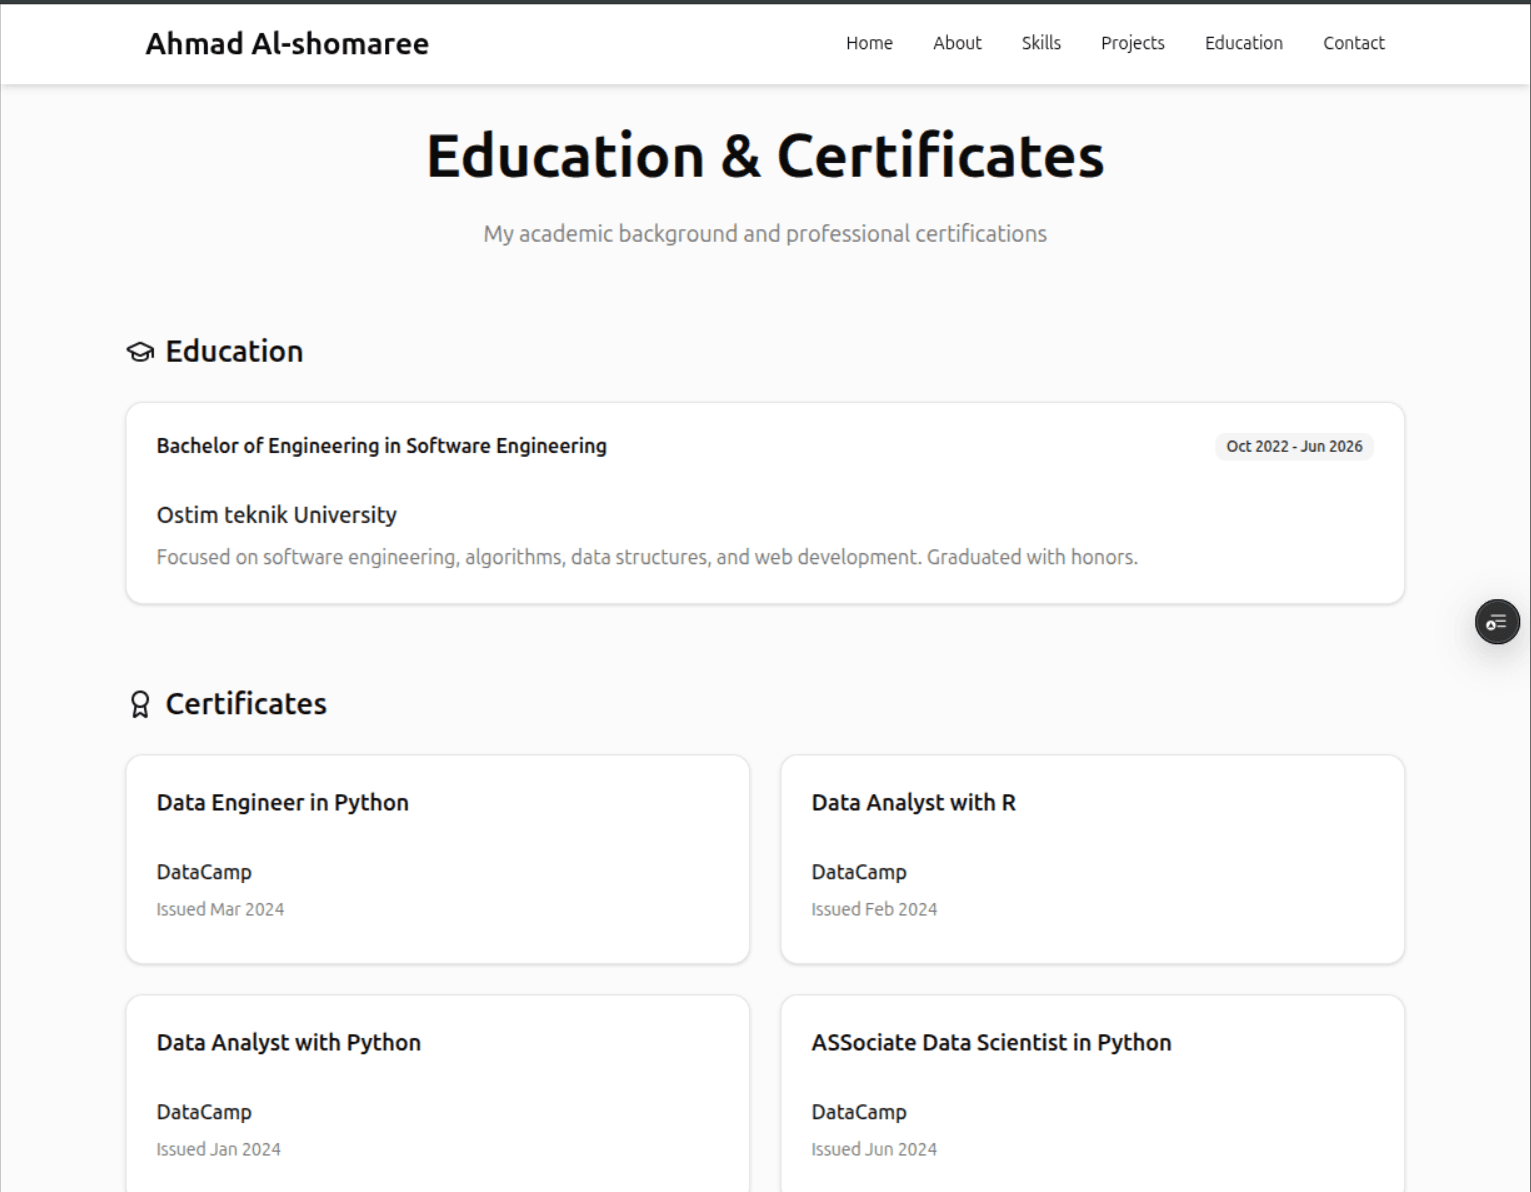The image size is (1531, 1192).
Task: Select the Bachelor of Engineering degree card title
Action: click(381, 446)
